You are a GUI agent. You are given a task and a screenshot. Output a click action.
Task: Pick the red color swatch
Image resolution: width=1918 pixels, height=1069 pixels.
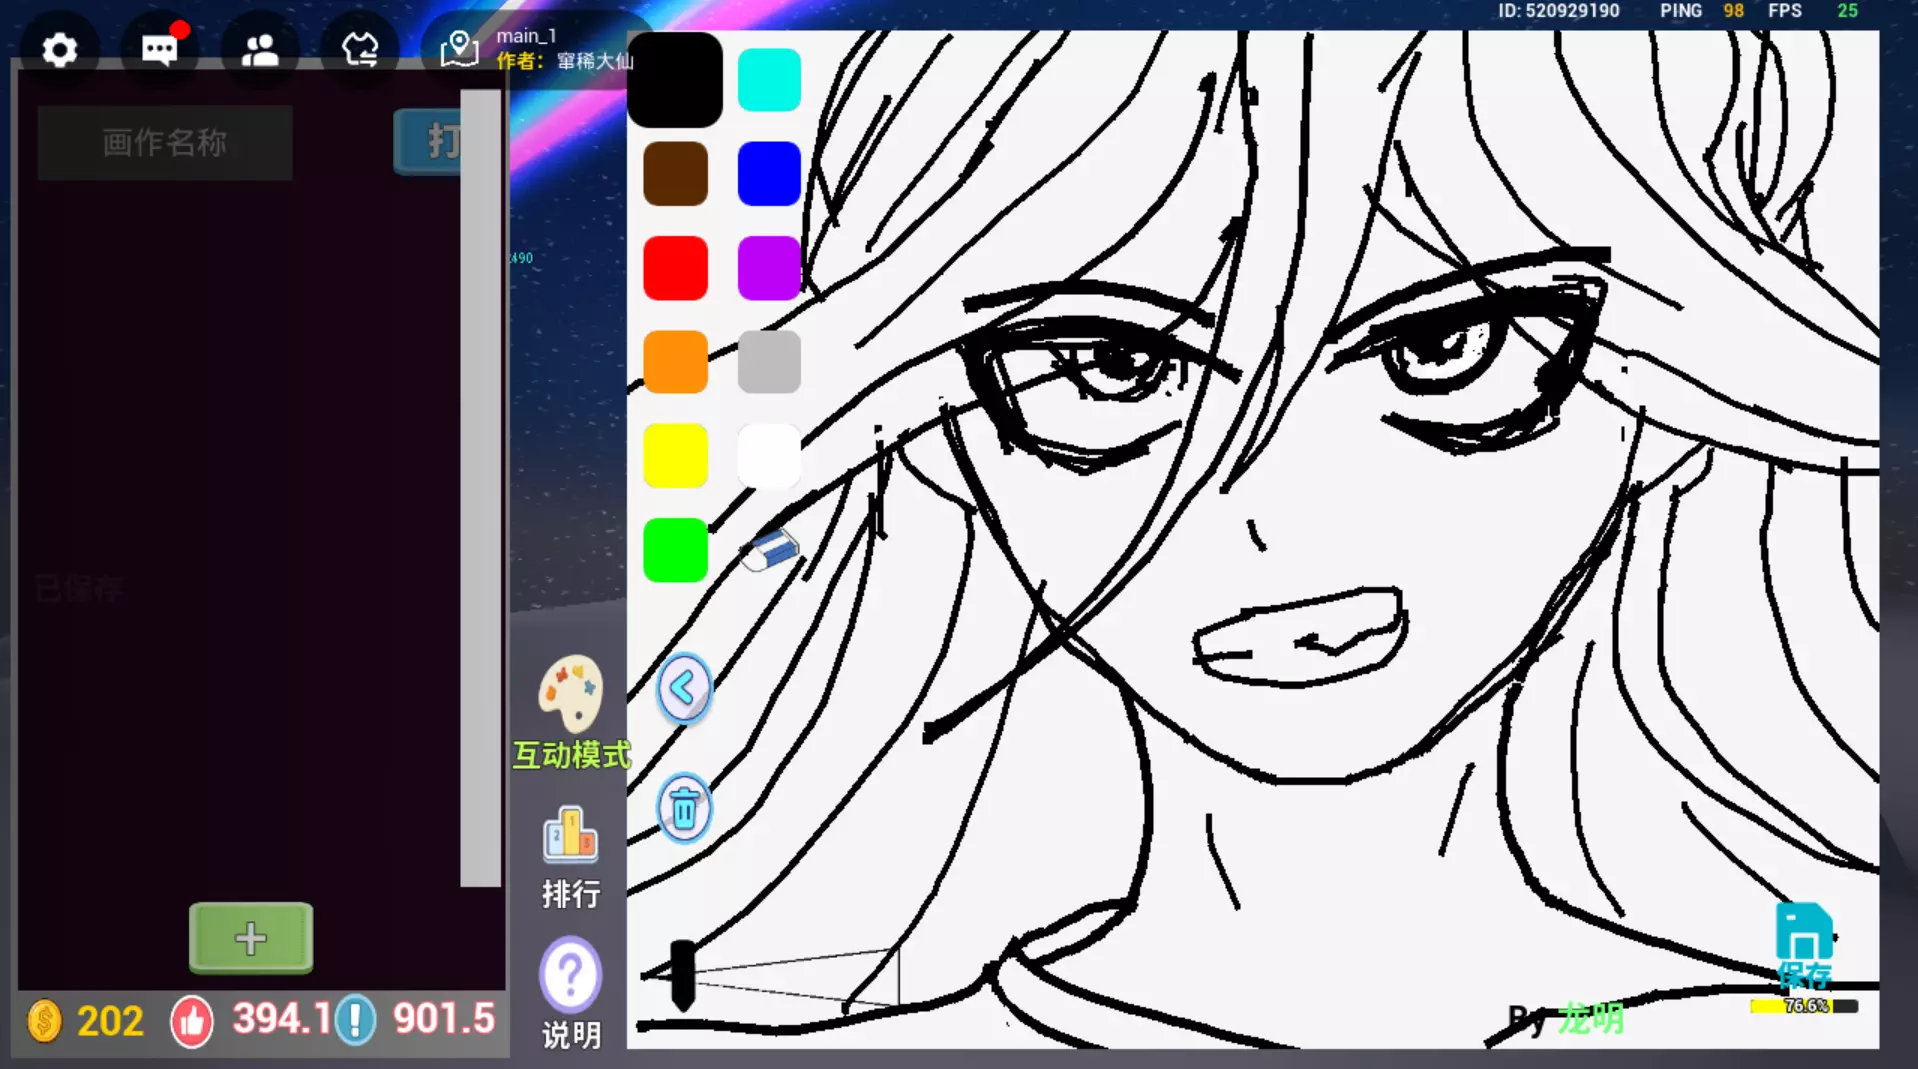[x=675, y=268]
